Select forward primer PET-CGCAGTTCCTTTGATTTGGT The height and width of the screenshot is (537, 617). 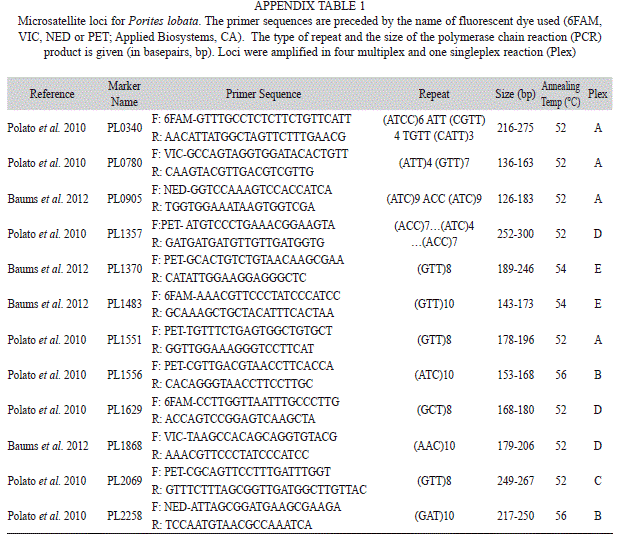[247, 472]
